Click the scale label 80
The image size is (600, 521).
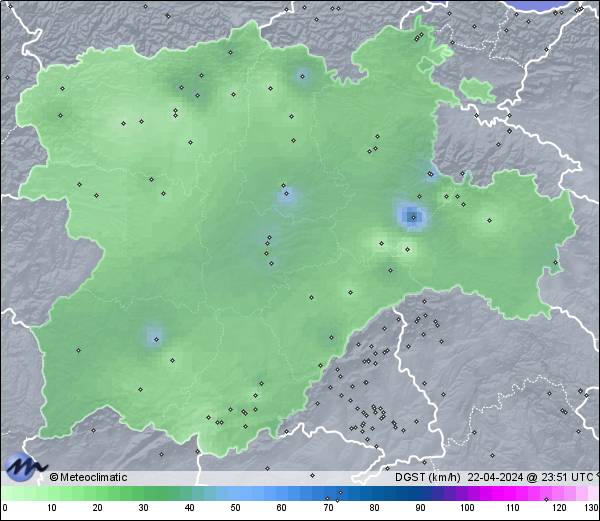point(374,508)
